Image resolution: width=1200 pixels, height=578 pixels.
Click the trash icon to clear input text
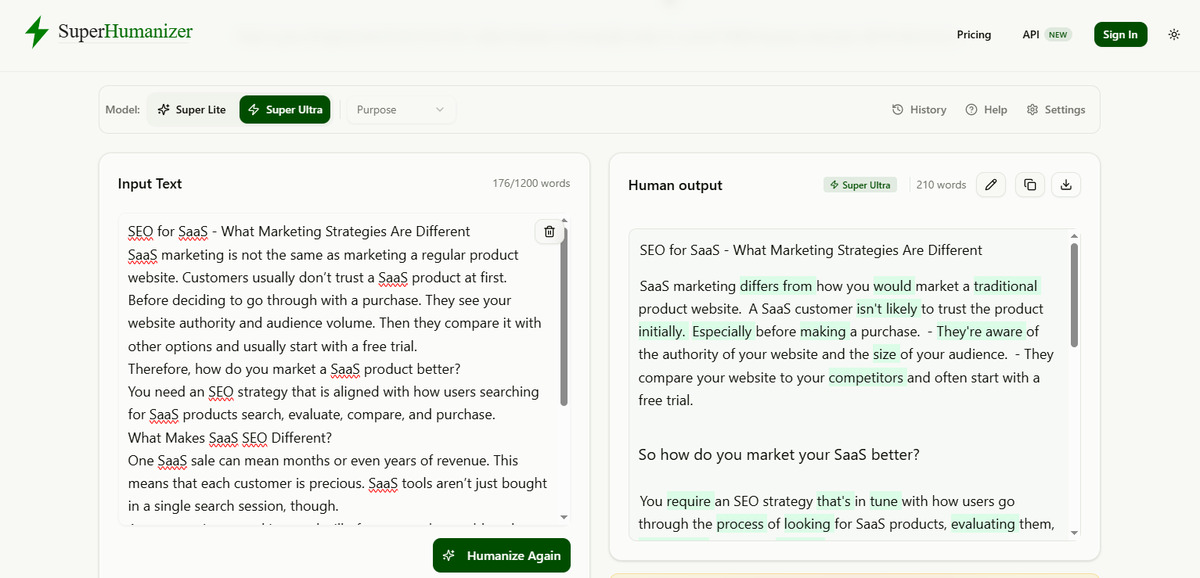[x=549, y=232]
